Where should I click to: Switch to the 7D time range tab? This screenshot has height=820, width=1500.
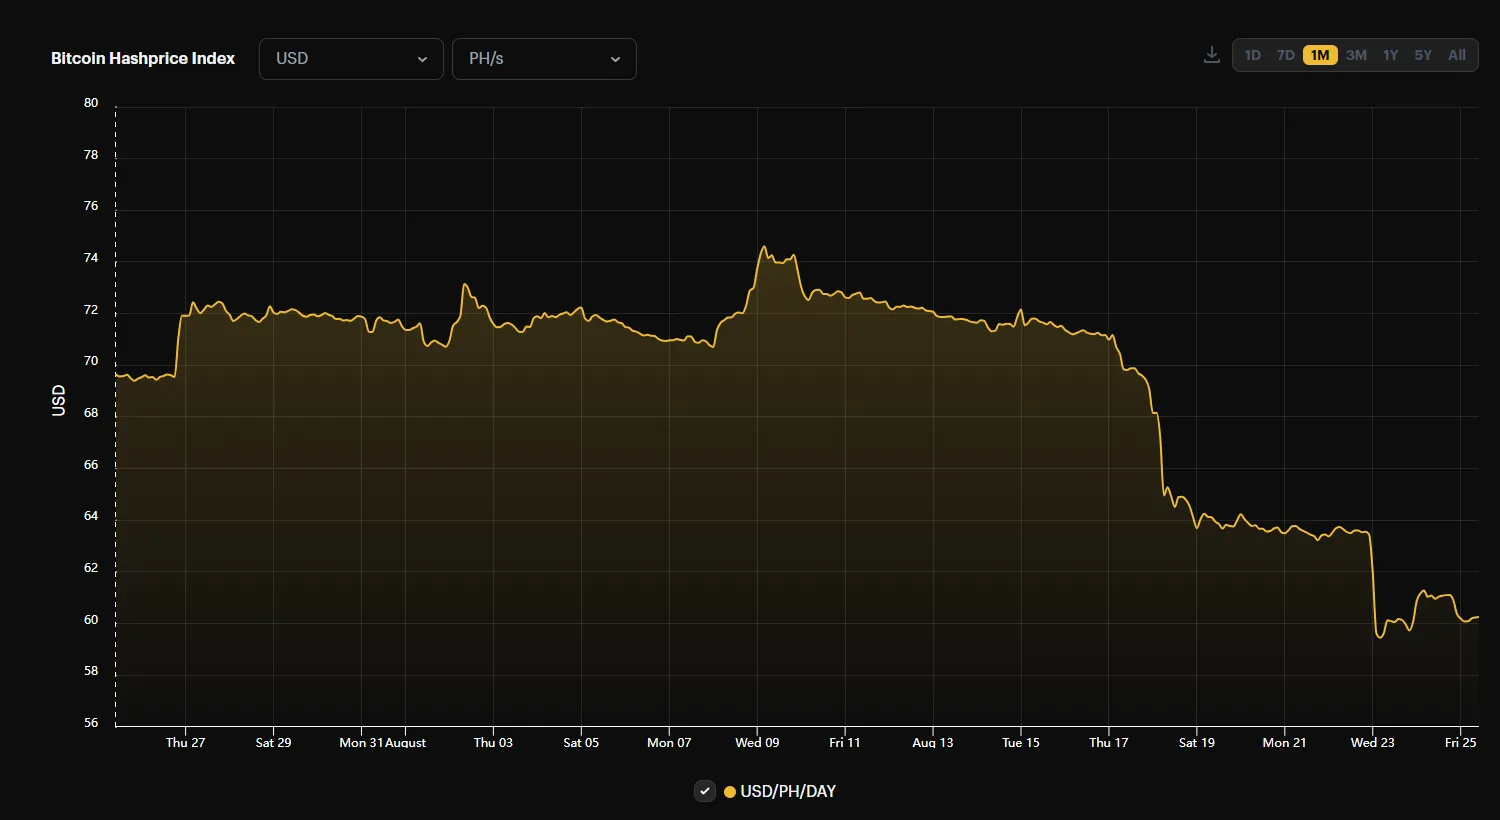pyautogui.click(x=1285, y=55)
